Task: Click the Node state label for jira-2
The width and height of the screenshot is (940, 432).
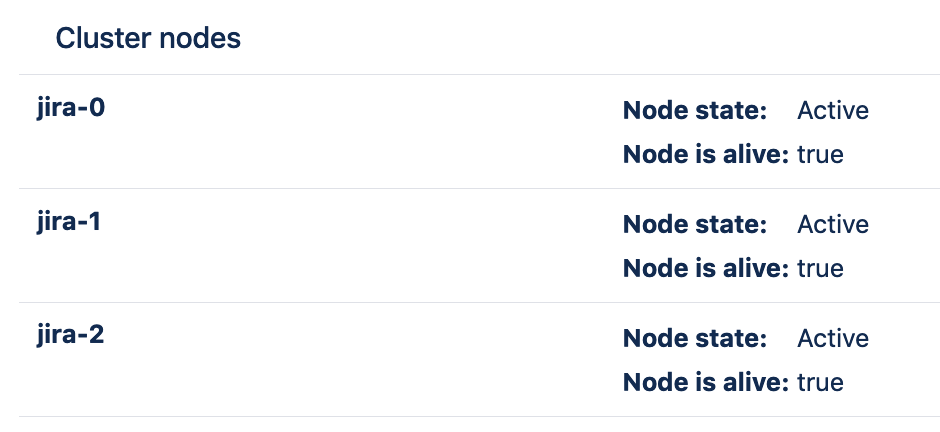Action: pos(694,338)
